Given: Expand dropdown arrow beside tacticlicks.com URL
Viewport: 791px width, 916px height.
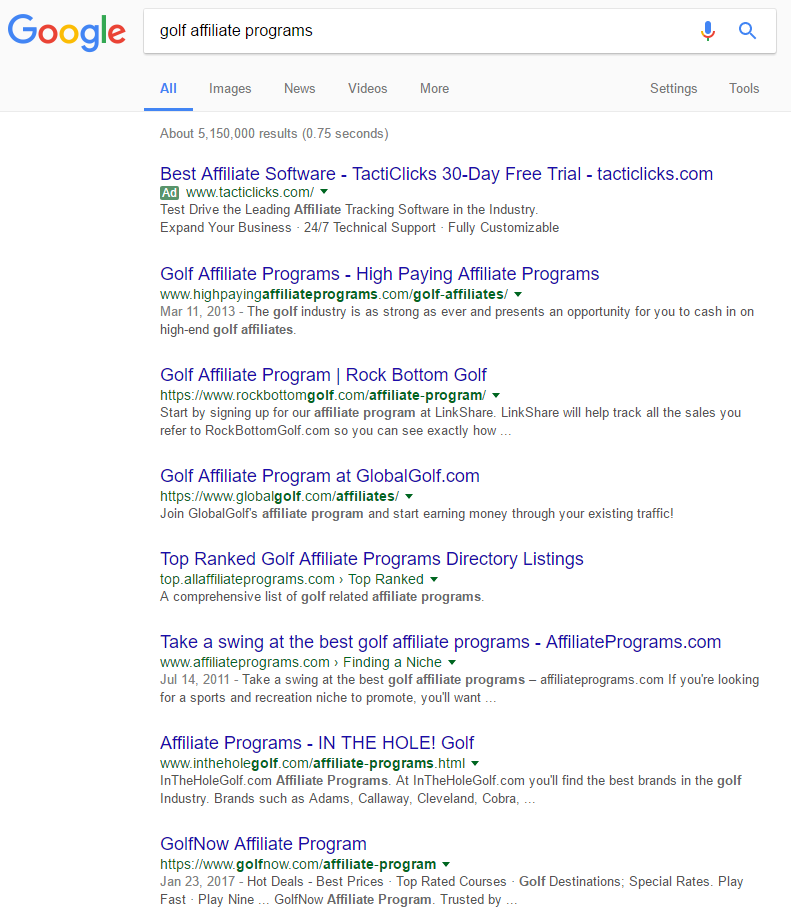Looking at the screenshot, I should coord(324,192).
